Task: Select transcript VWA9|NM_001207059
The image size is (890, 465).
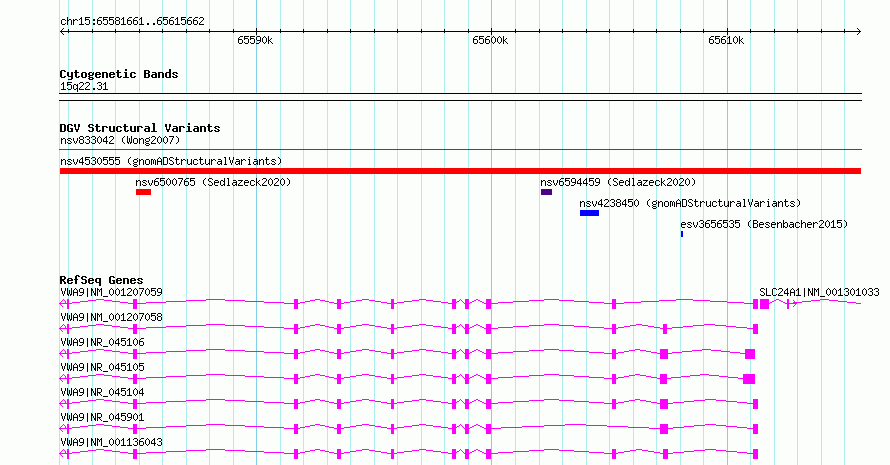Action: pyautogui.click(x=111, y=292)
